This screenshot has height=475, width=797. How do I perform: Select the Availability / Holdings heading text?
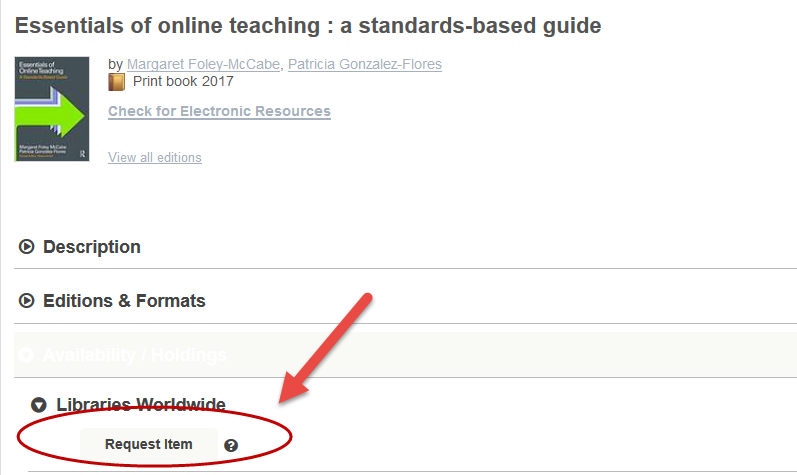point(135,355)
